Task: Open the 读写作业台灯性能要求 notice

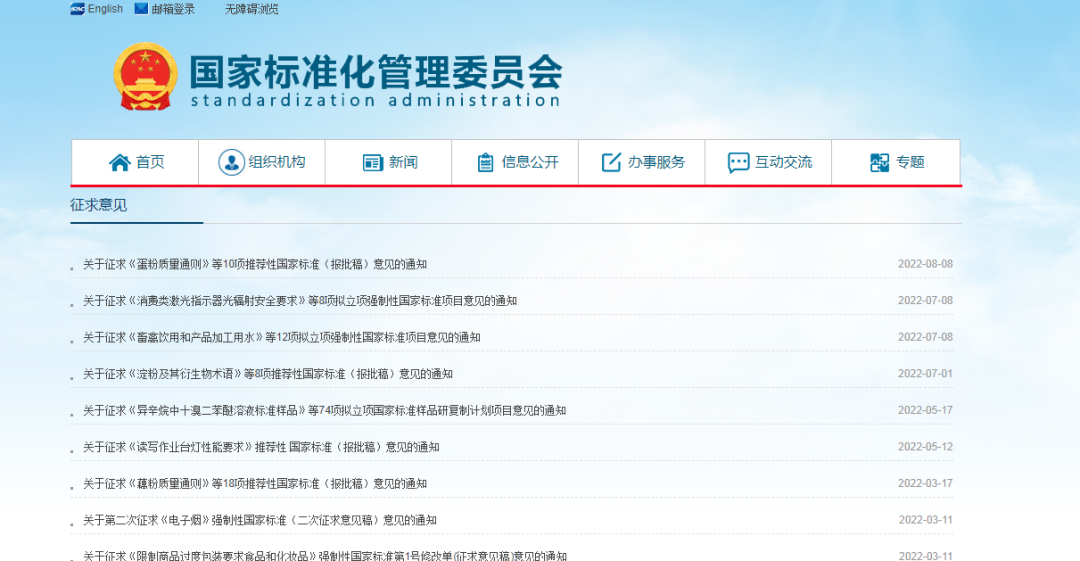Action: [261, 447]
